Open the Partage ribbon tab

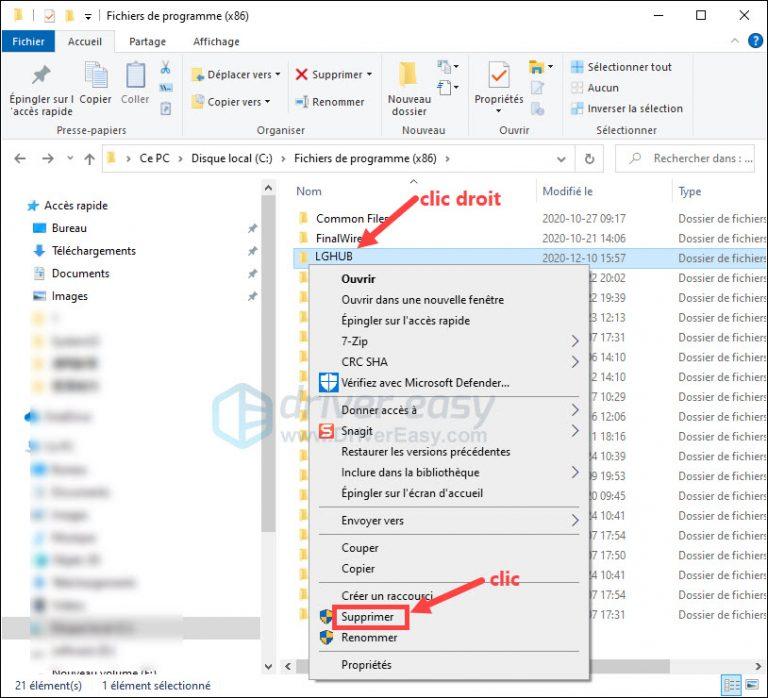pyautogui.click(x=148, y=42)
